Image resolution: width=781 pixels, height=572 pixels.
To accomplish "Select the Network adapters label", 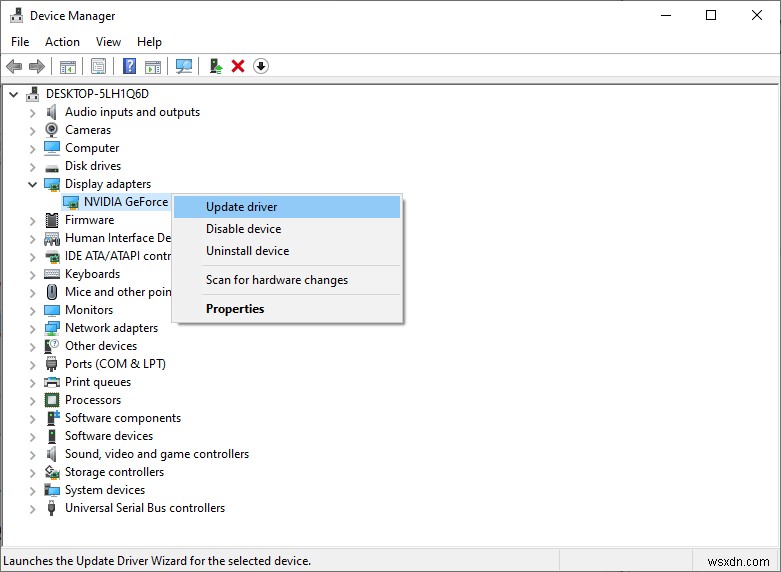I will 111,328.
